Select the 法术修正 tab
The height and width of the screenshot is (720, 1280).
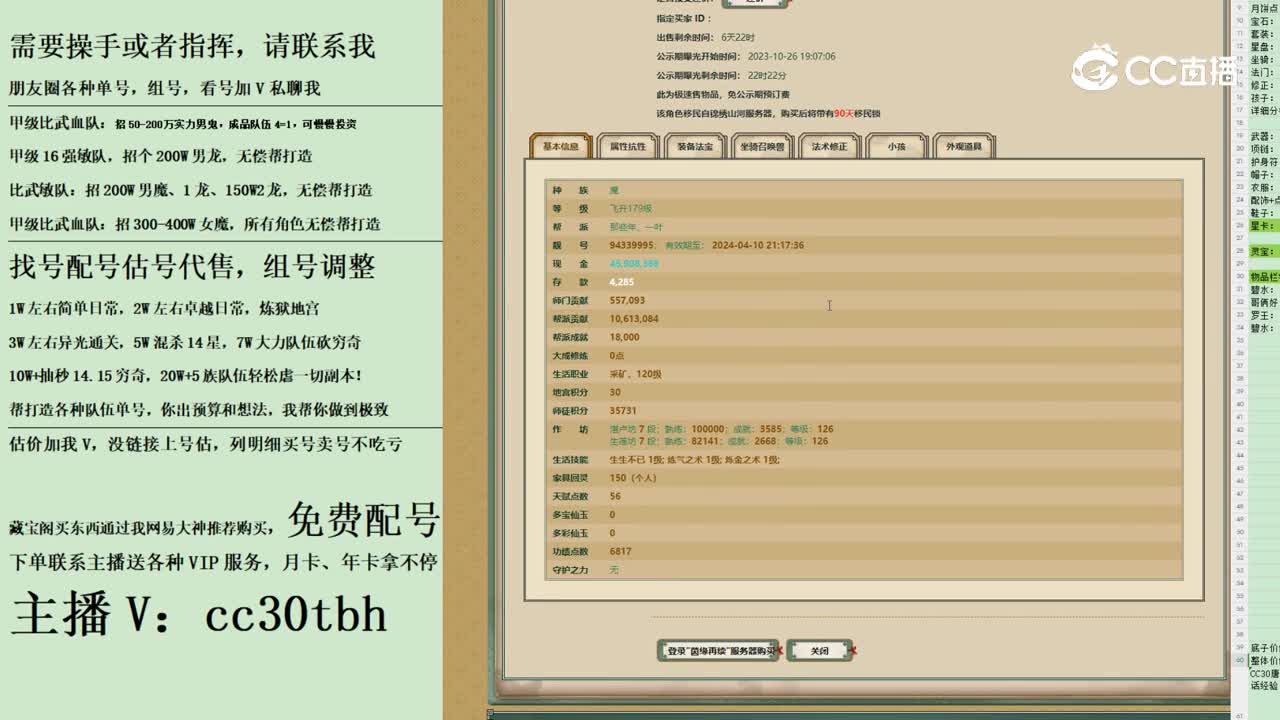(829, 146)
